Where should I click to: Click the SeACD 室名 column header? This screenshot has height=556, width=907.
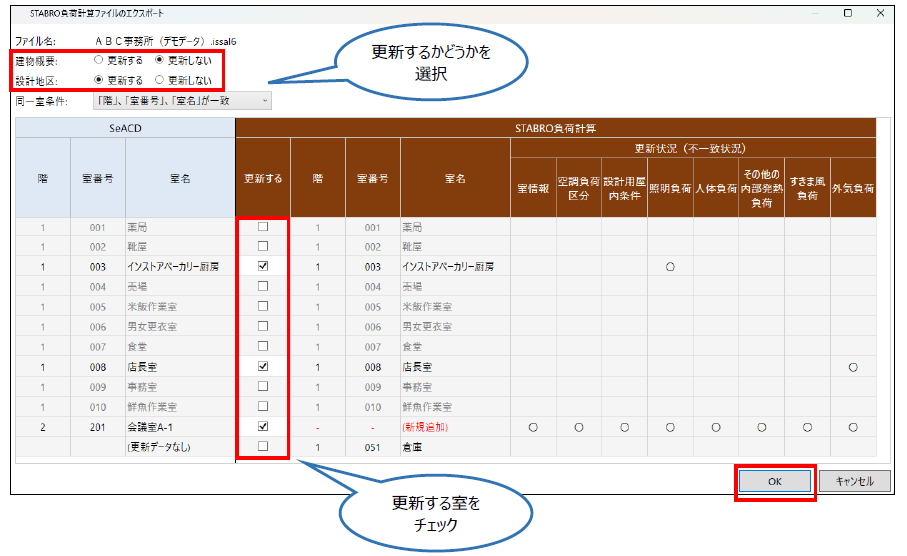pos(180,178)
